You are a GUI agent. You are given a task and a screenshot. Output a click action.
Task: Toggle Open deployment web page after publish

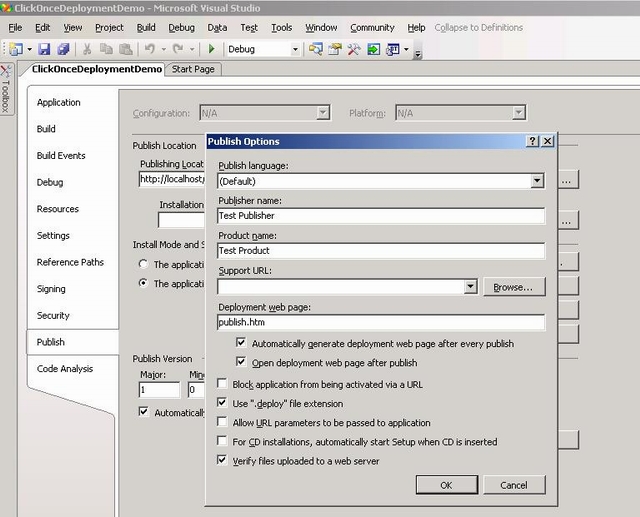241,362
